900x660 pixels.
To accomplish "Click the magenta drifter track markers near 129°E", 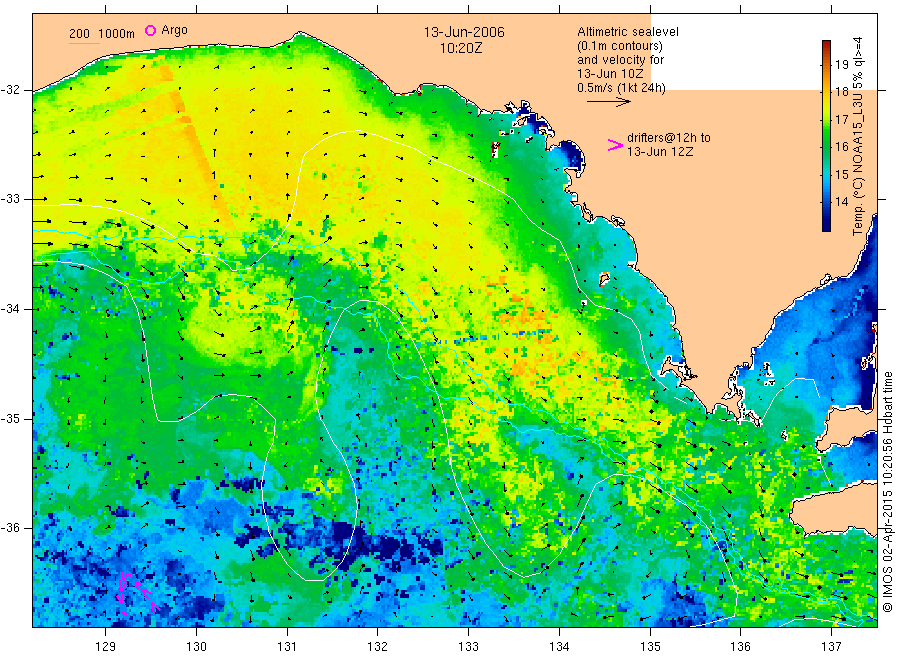I will pos(137,593).
